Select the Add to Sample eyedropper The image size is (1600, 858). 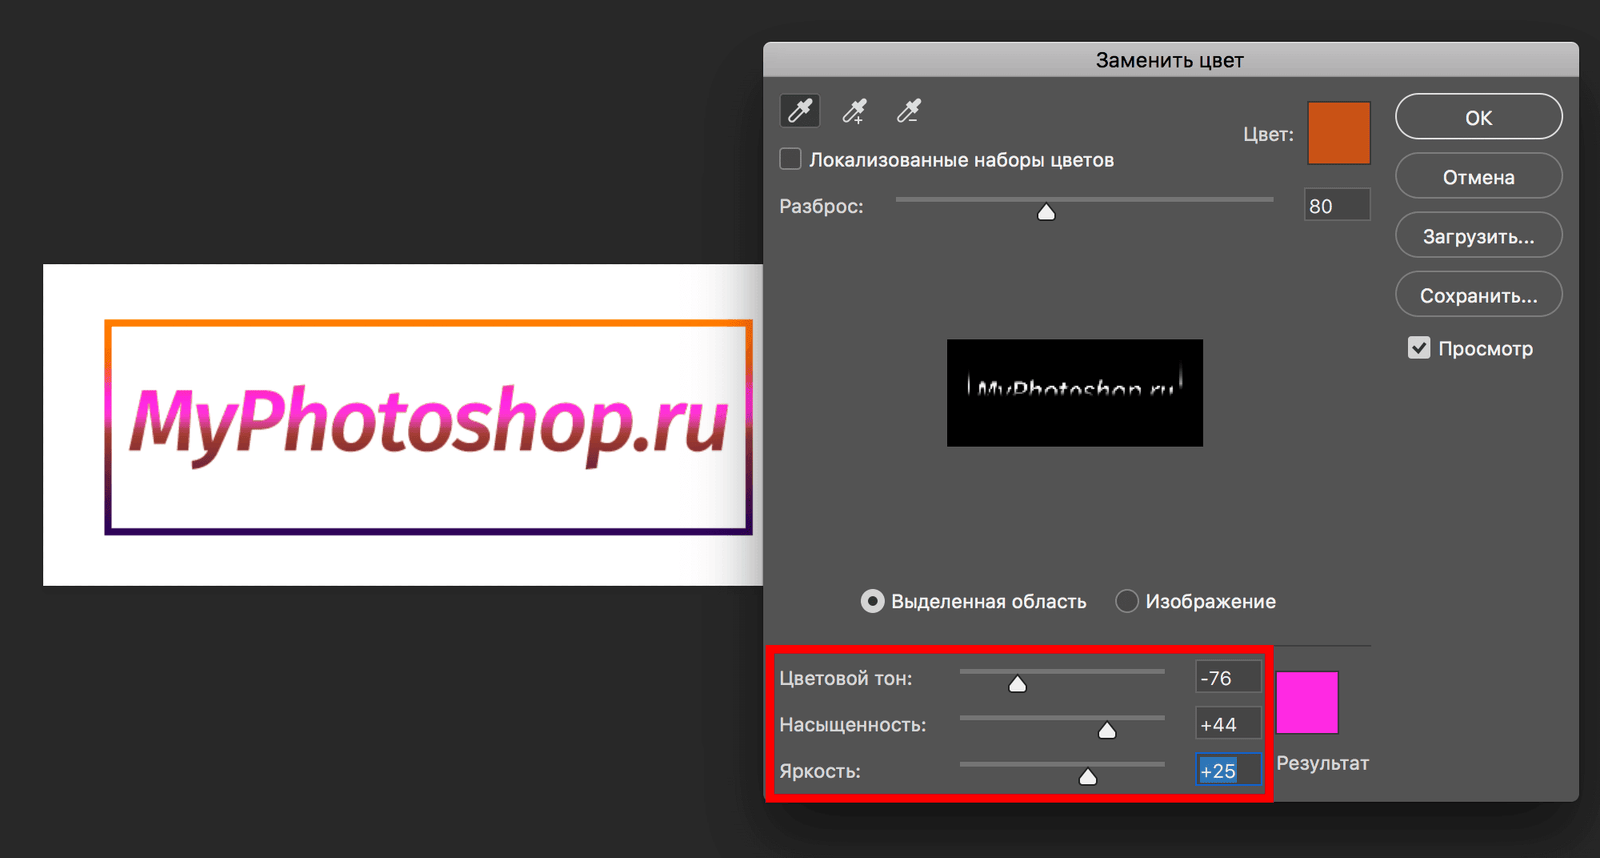click(x=854, y=110)
